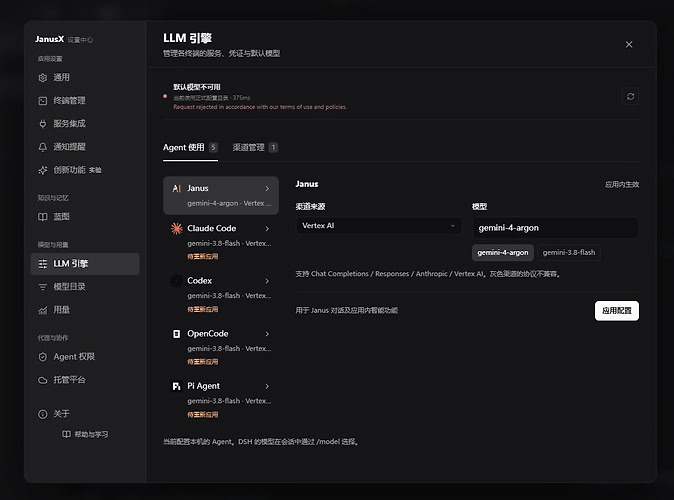Open 服务集成 in the sidebar

click(x=85, y=124)
